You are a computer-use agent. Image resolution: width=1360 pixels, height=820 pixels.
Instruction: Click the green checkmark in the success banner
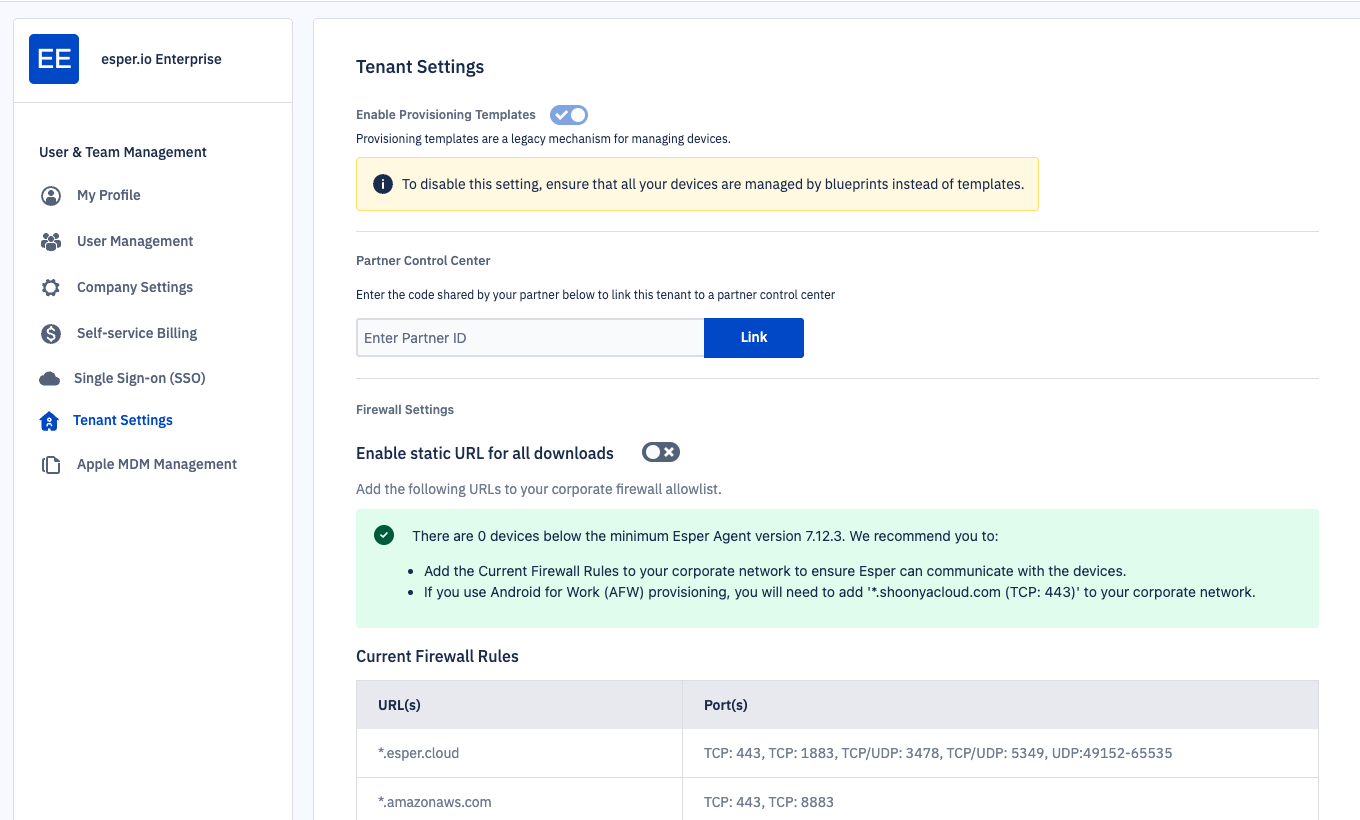tap(383, 535)
